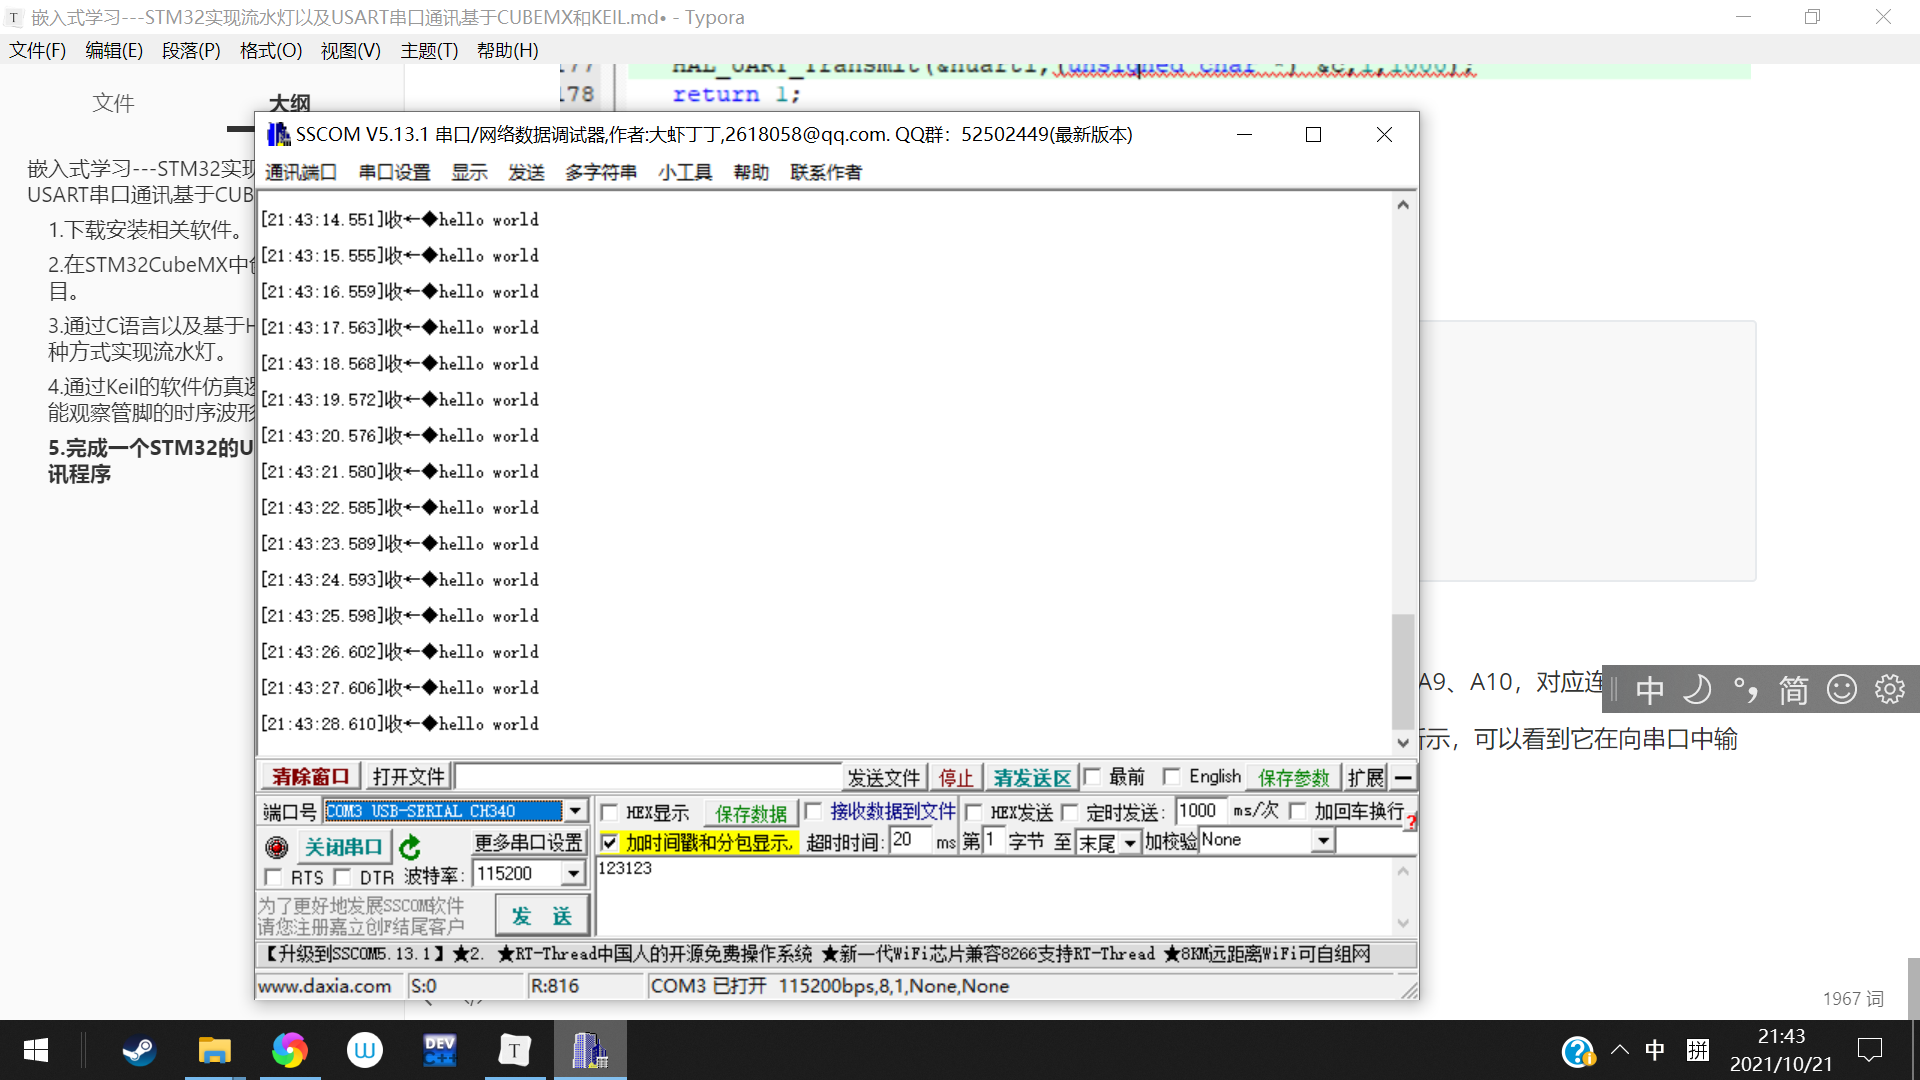Click the minus collapse panel button

(x=1403, y=777)
